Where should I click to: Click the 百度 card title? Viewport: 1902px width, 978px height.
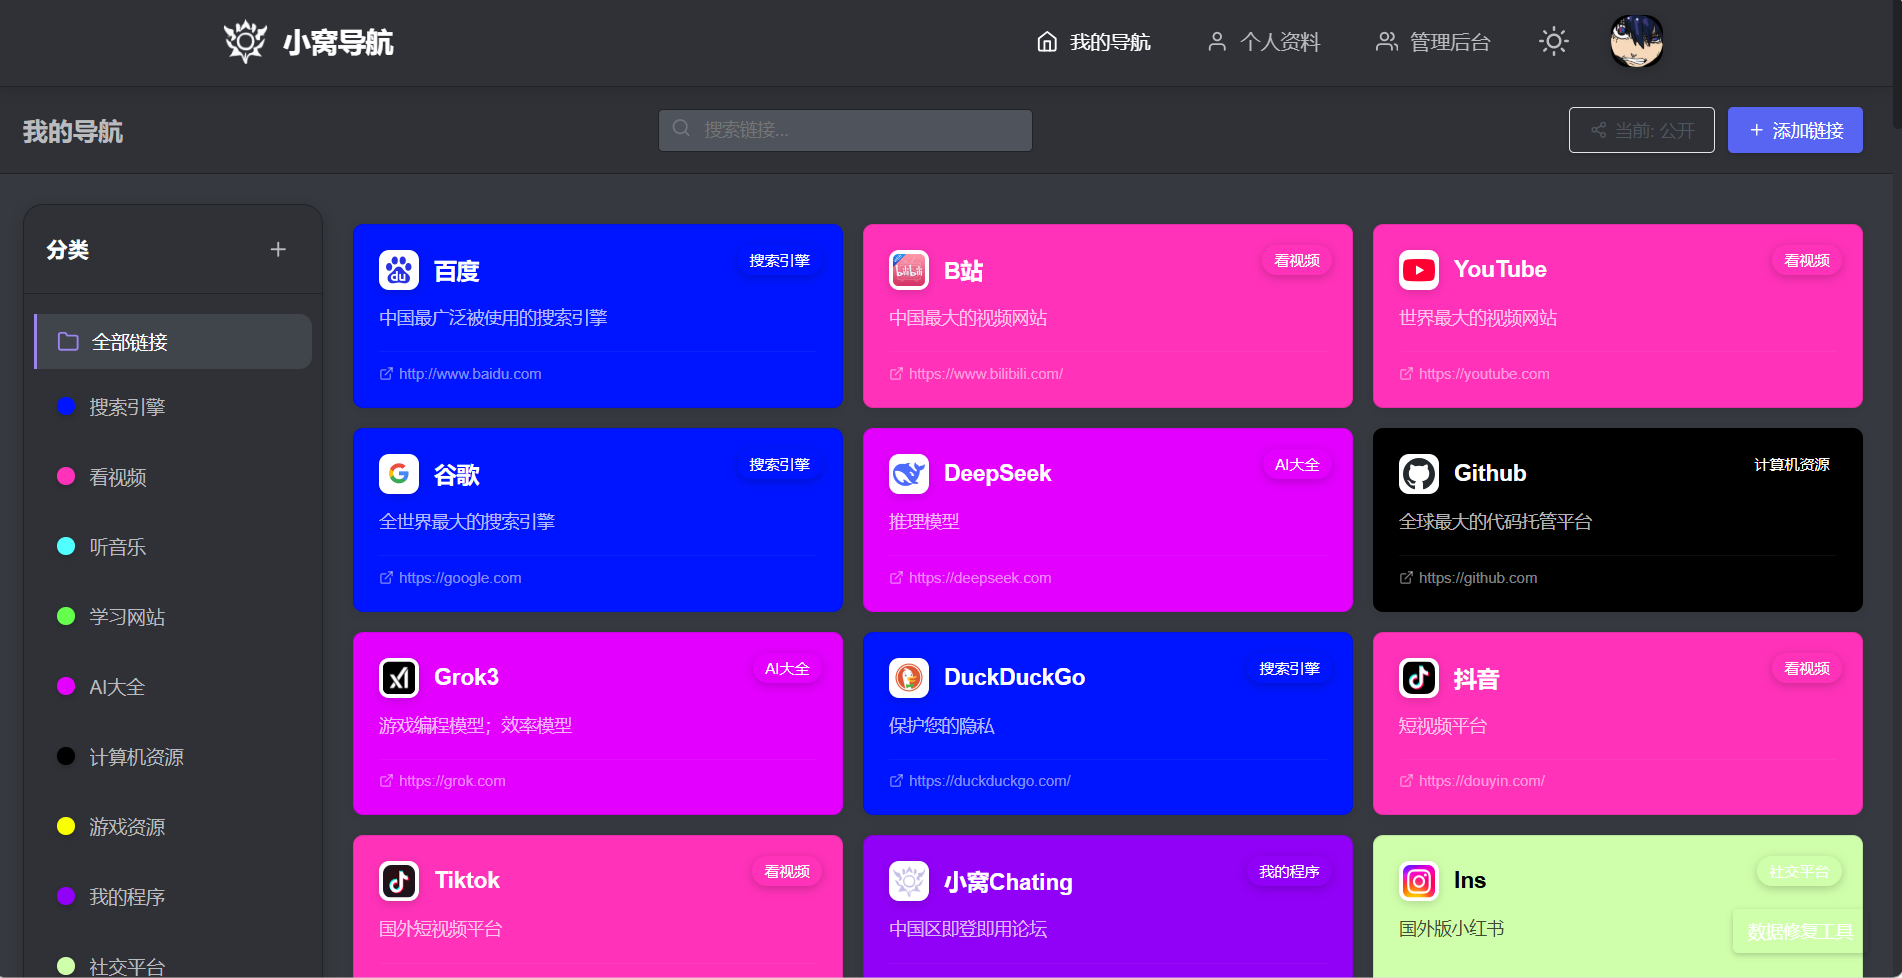pos(457,271)
